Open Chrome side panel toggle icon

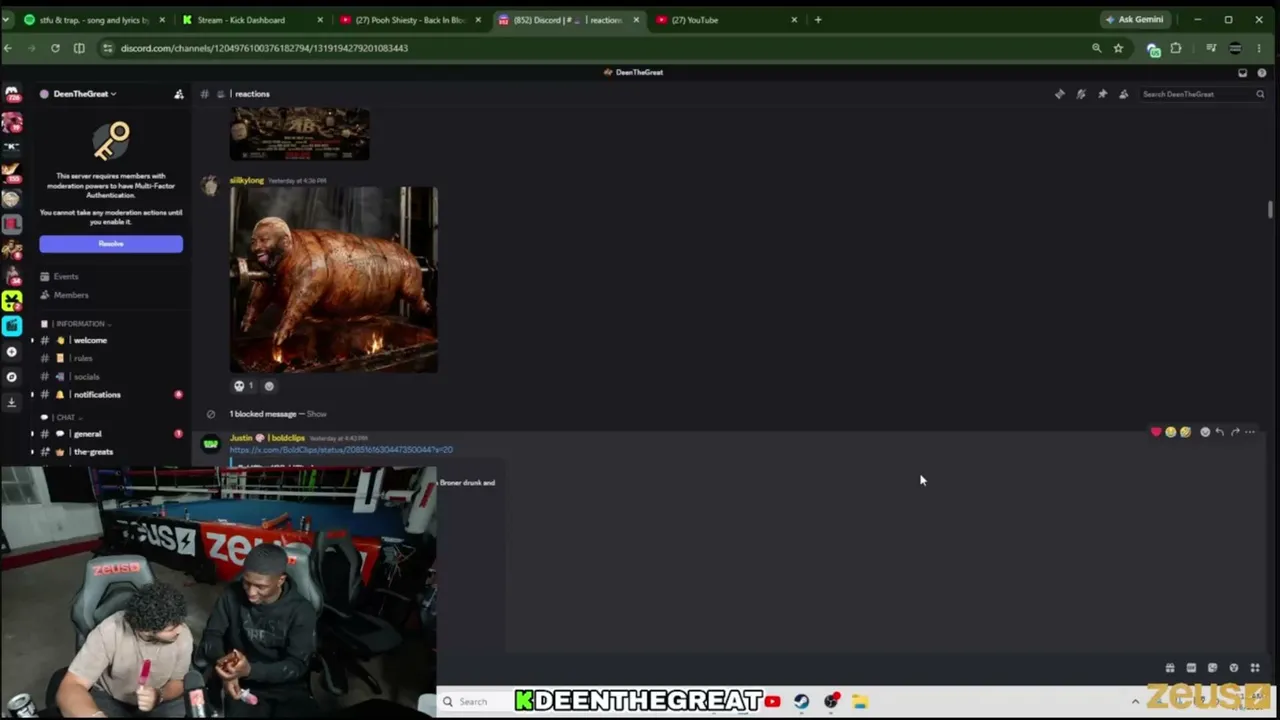point(79,48)
